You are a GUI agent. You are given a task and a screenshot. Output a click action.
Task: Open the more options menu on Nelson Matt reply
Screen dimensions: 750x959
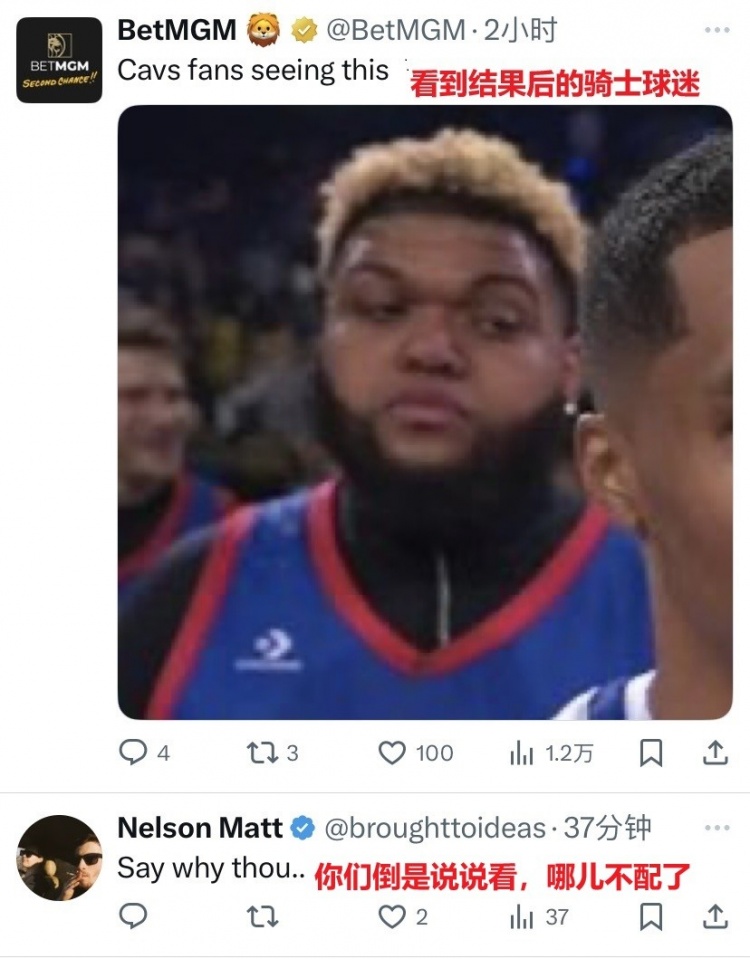coord(717,828)
